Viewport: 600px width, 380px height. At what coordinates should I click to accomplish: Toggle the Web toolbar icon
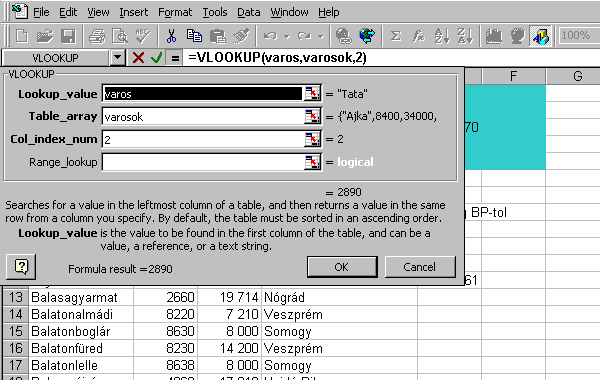[x=367, y=36]
